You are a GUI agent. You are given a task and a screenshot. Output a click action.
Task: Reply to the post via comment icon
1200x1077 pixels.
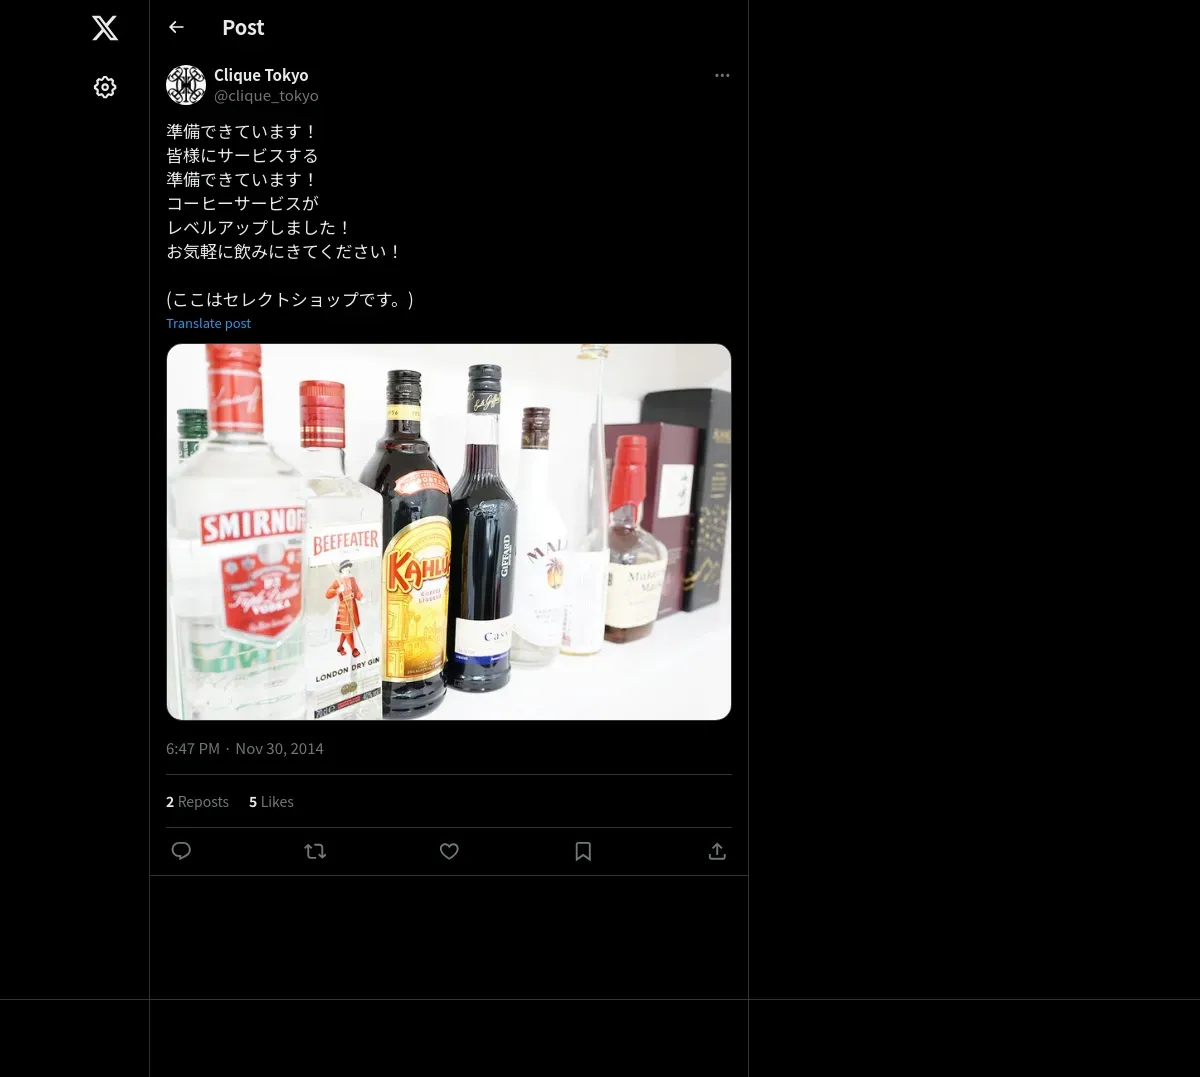click(181, 851)
